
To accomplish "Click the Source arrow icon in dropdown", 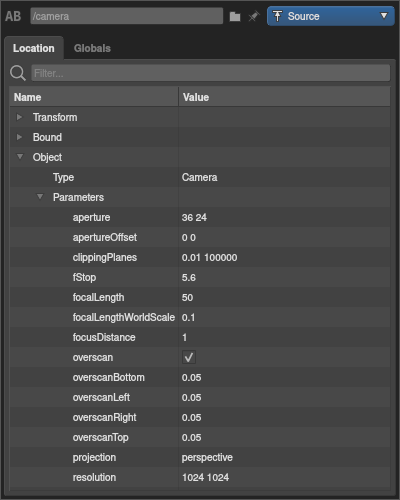I will [277, 16].
